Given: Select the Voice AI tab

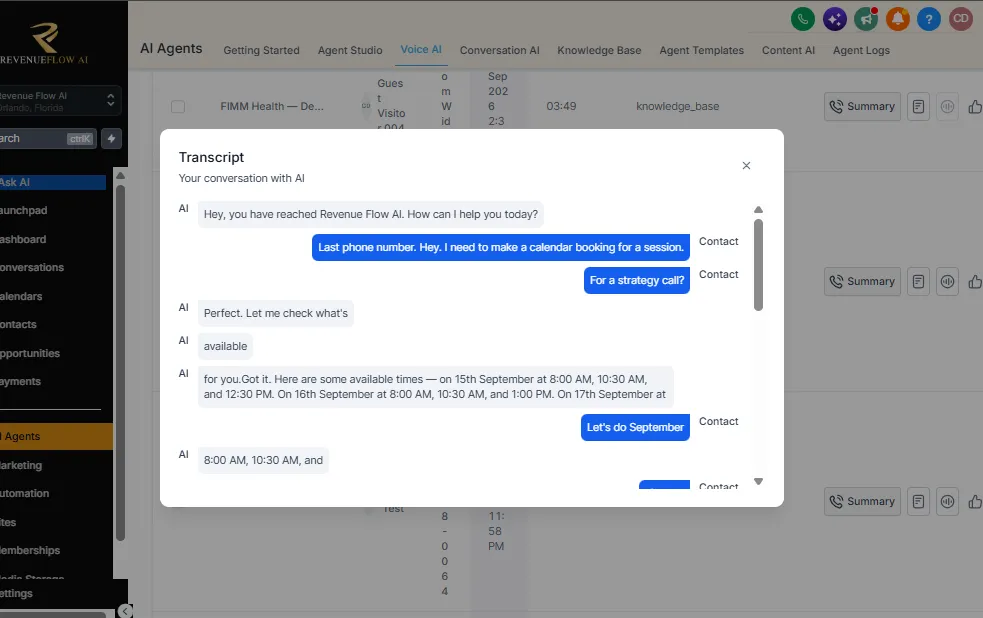Looking at the screenshot, I should point(421,50).
